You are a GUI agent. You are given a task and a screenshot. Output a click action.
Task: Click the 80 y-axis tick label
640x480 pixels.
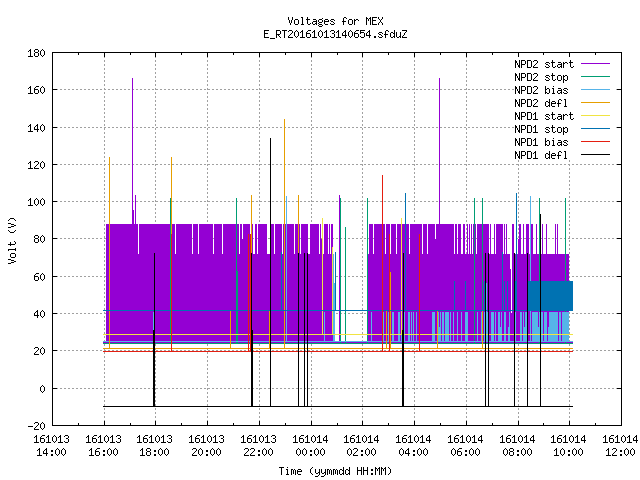pyautogui.click(x=39, y=239)
